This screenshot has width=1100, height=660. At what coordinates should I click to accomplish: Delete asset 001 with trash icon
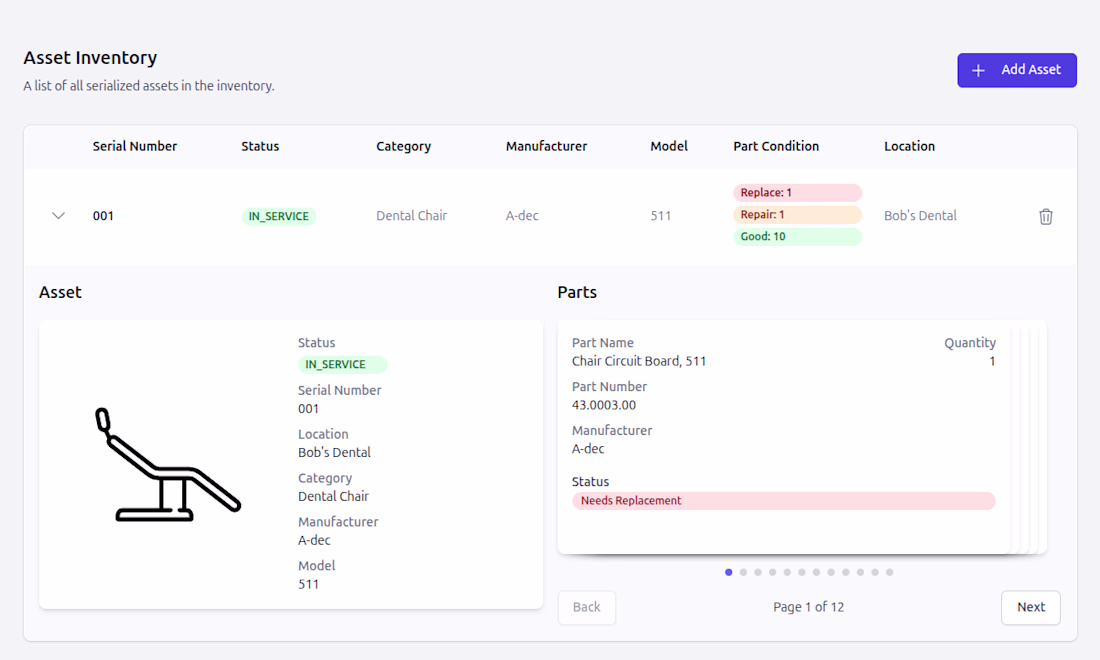pyautogui.click(x=1046, y=216)
